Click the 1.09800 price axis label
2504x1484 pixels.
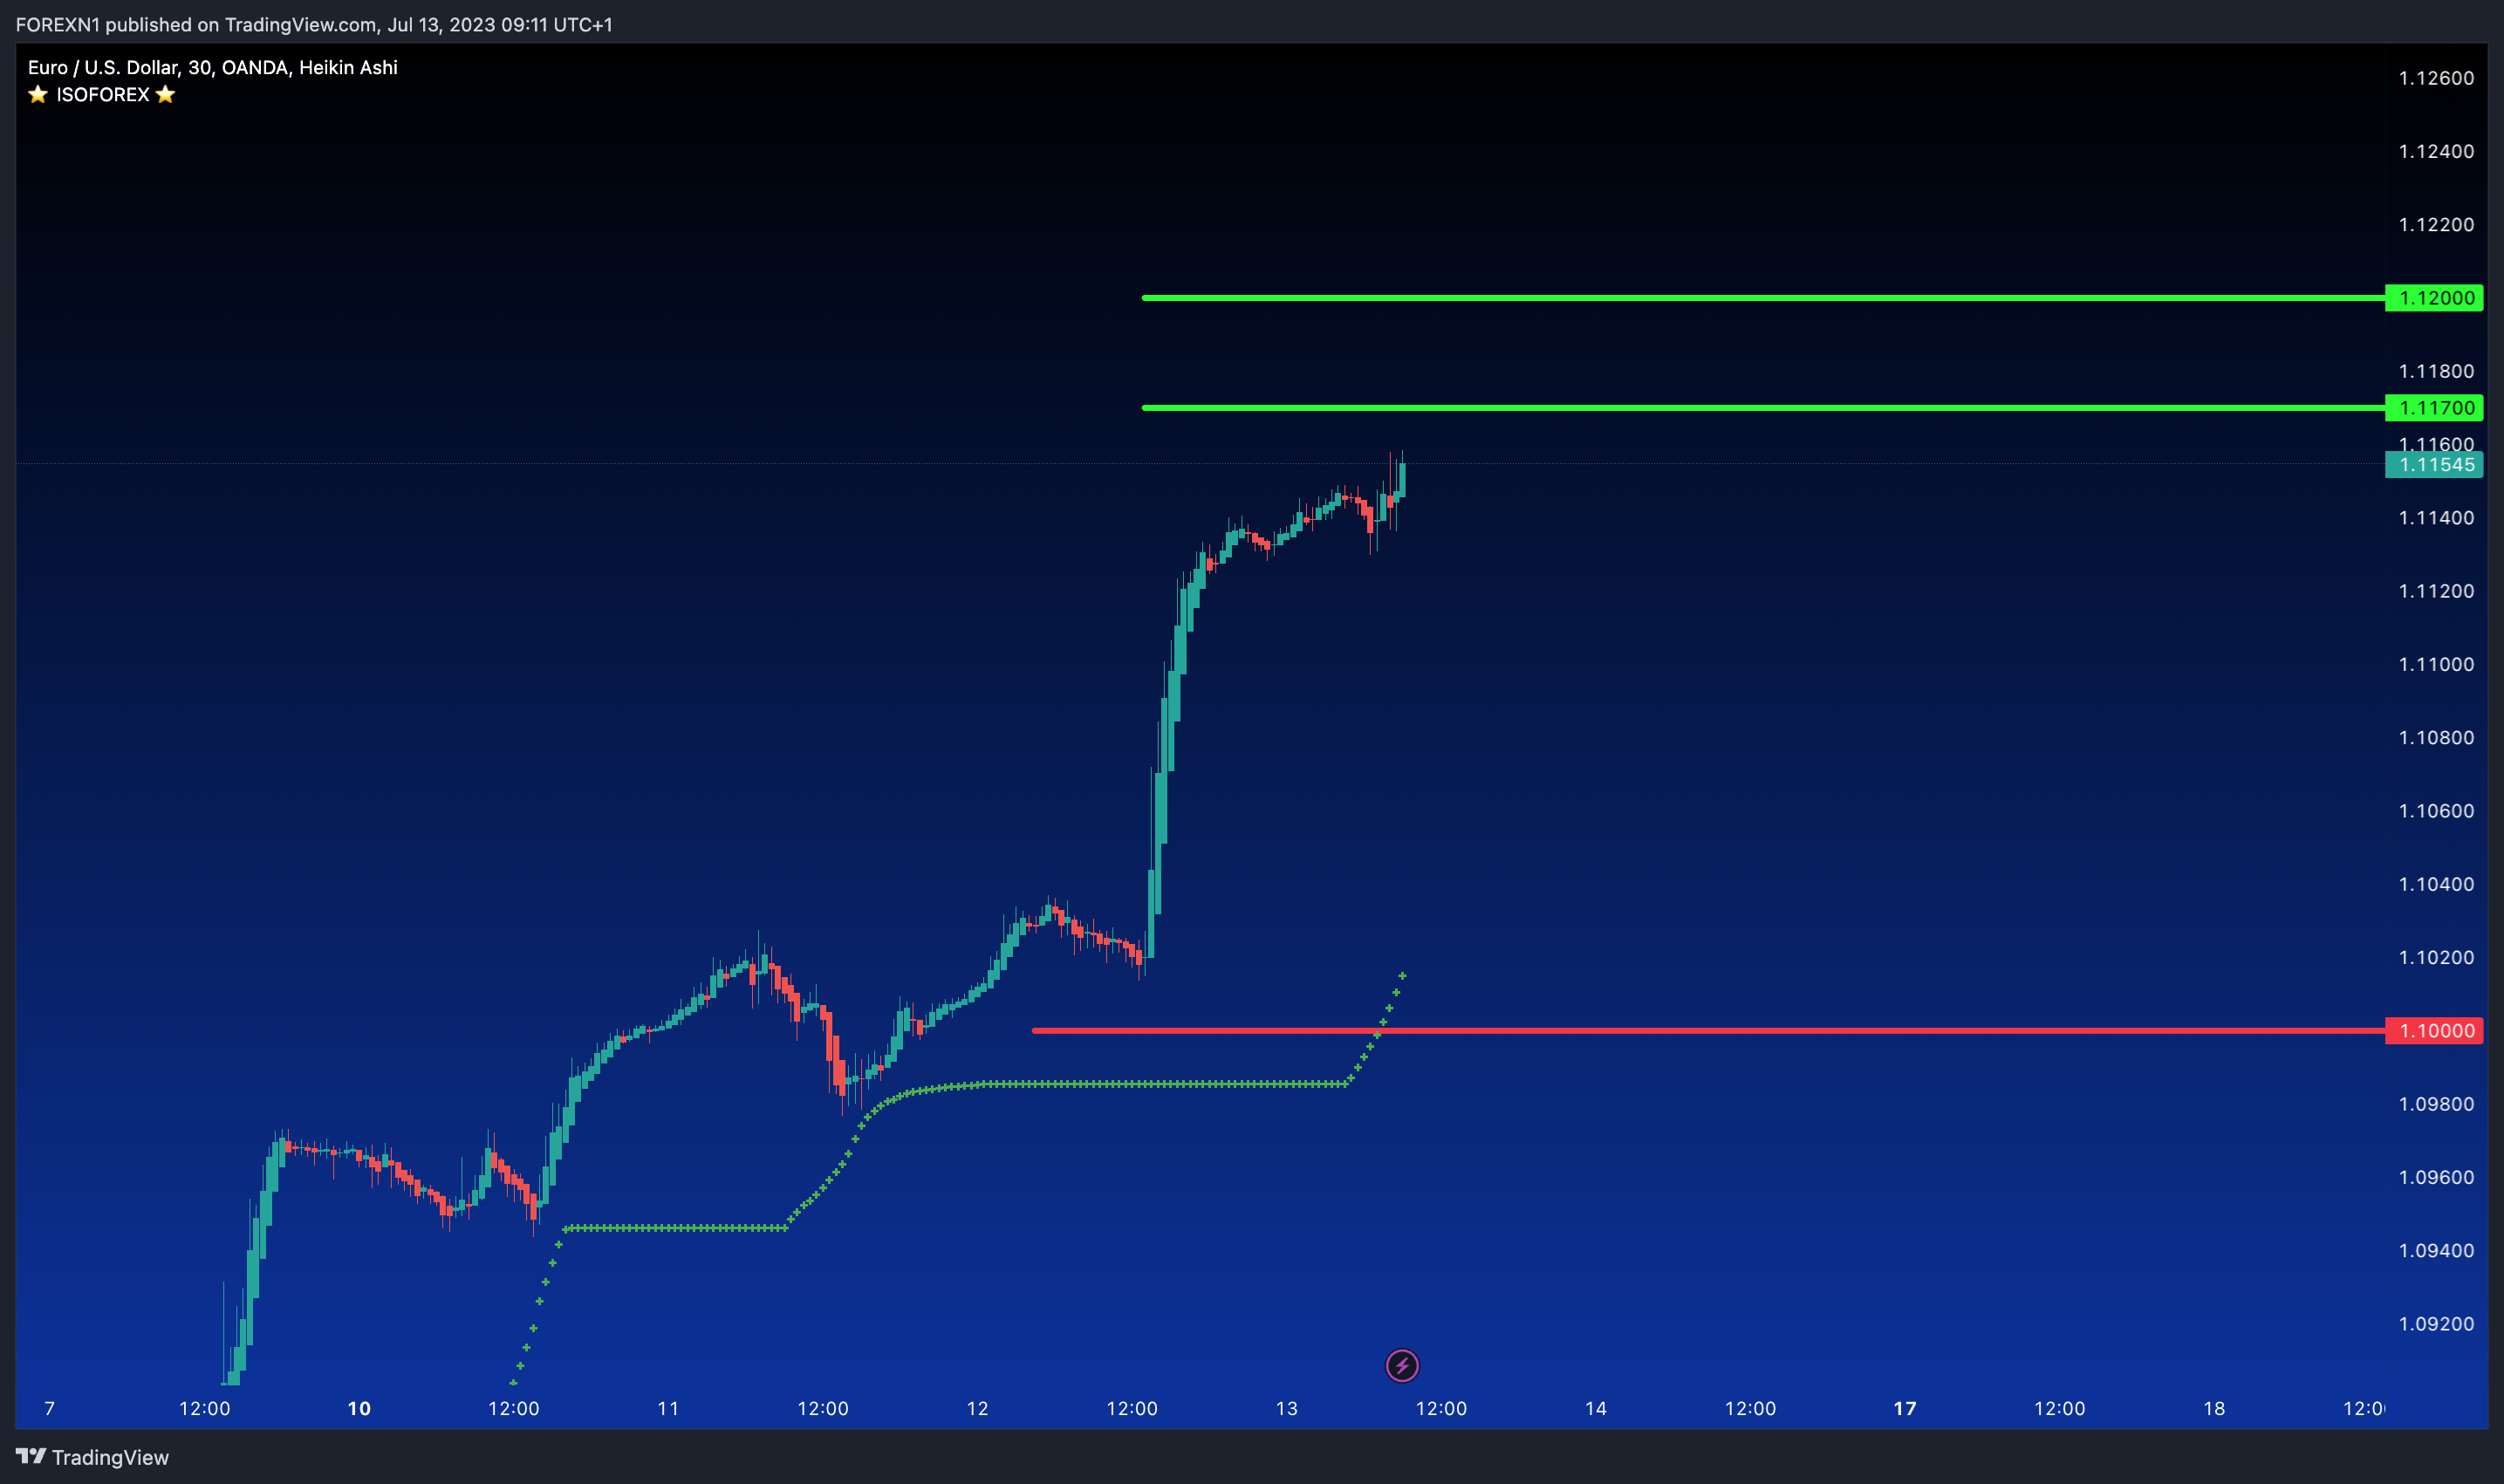click(2436, 1104)
